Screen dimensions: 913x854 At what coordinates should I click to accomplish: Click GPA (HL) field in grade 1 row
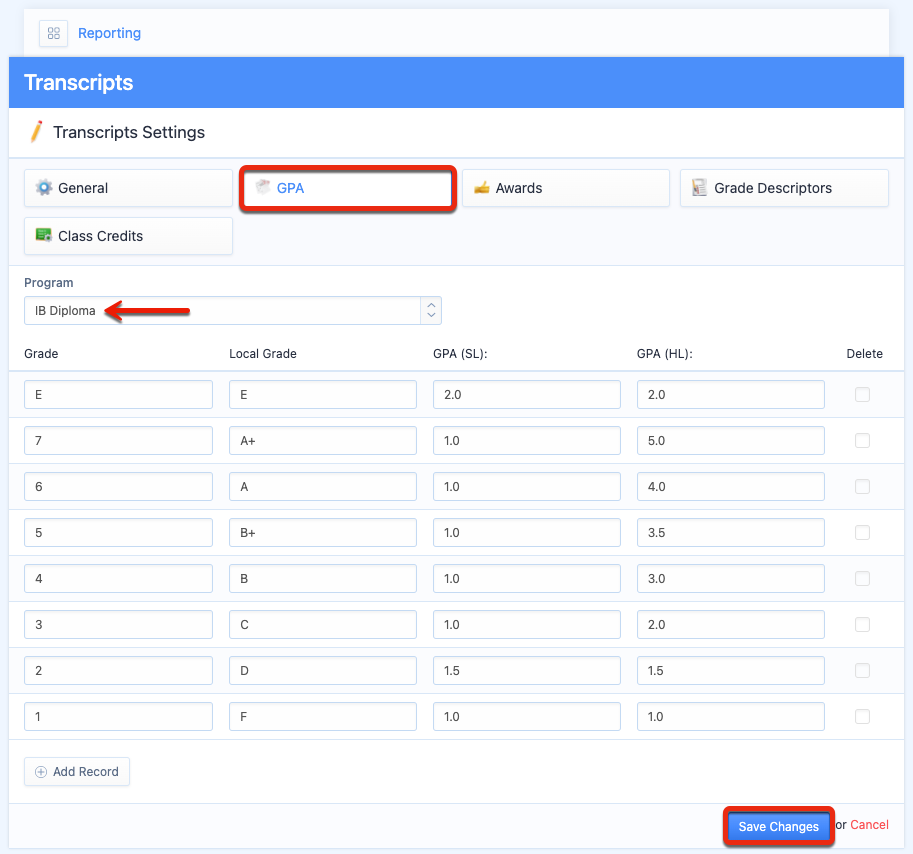tap(731, 717)
